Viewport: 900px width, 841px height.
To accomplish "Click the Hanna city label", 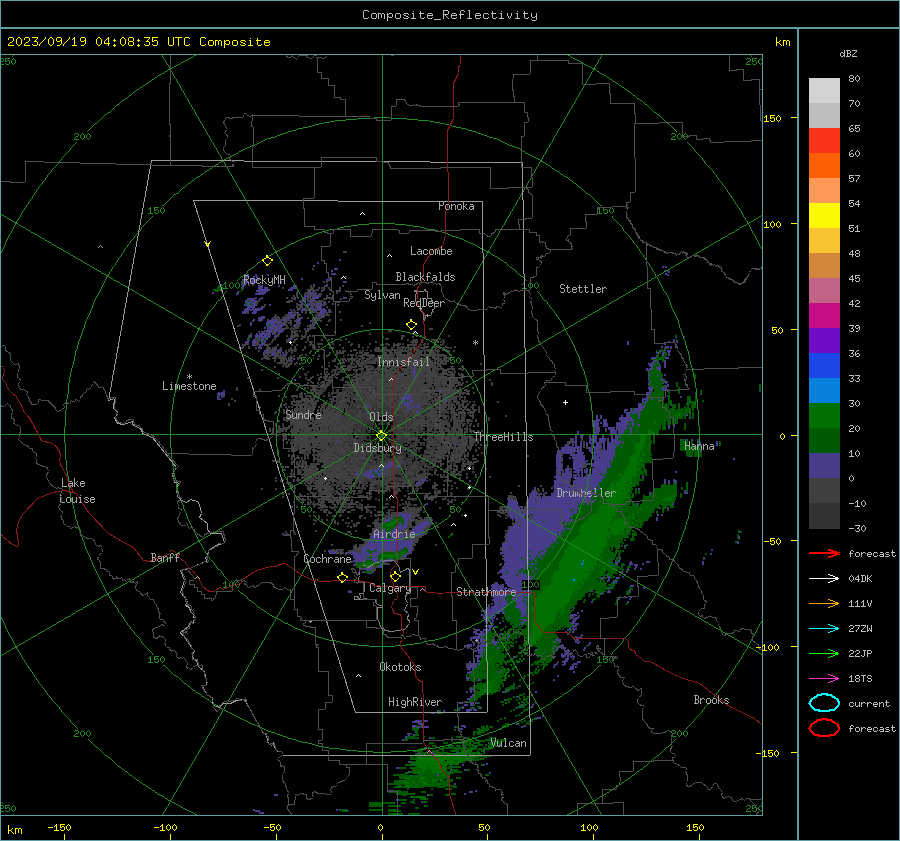I will click(699, 446).
